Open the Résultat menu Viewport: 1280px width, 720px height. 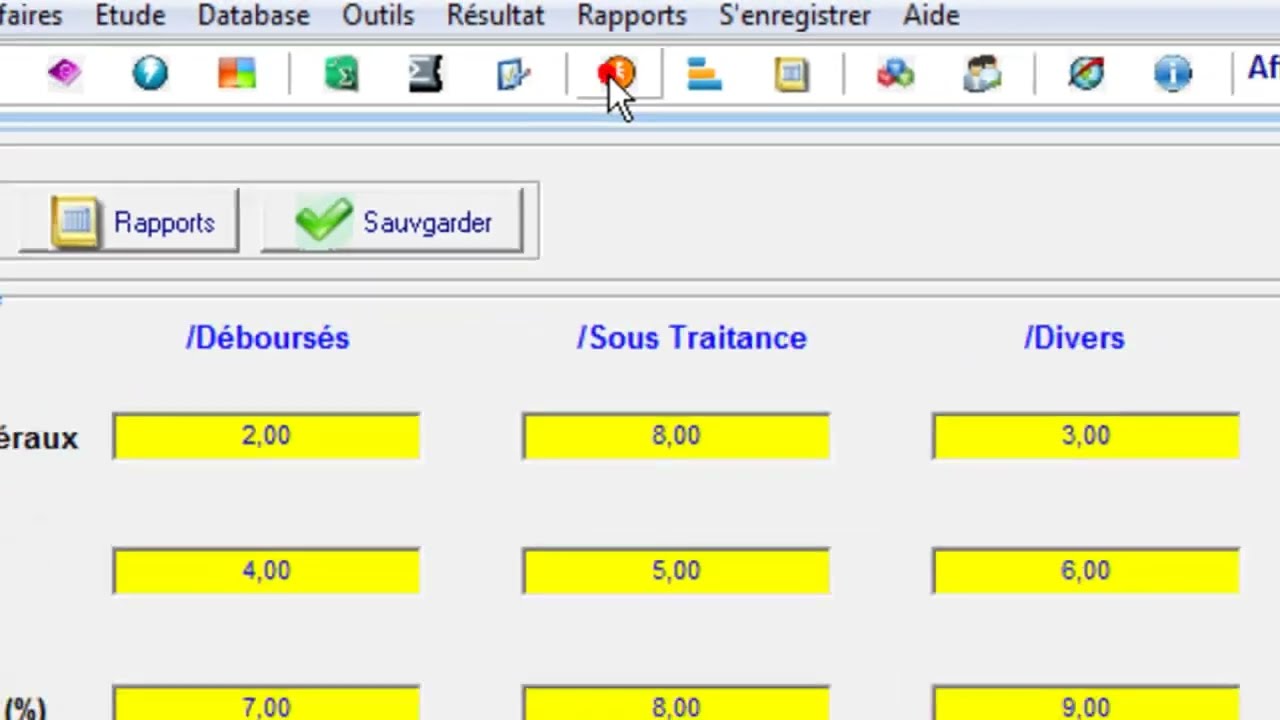(496, 15)
